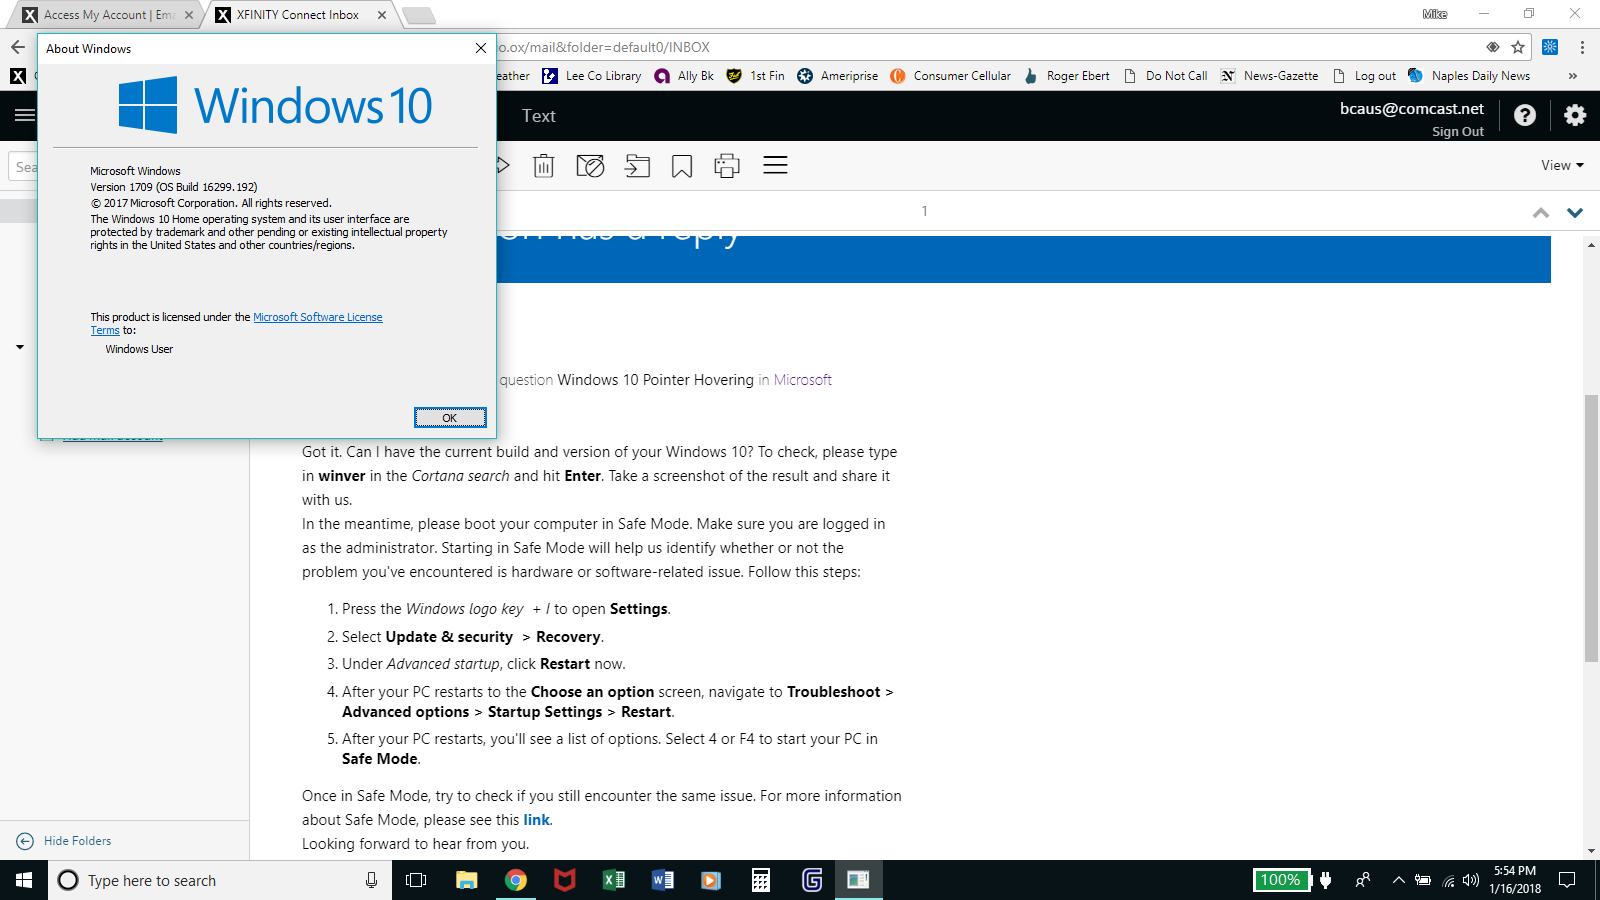Screen dimensions: 1600x900
Task: Go back with the browser back arrow
Action: click(x=18, y=47)
